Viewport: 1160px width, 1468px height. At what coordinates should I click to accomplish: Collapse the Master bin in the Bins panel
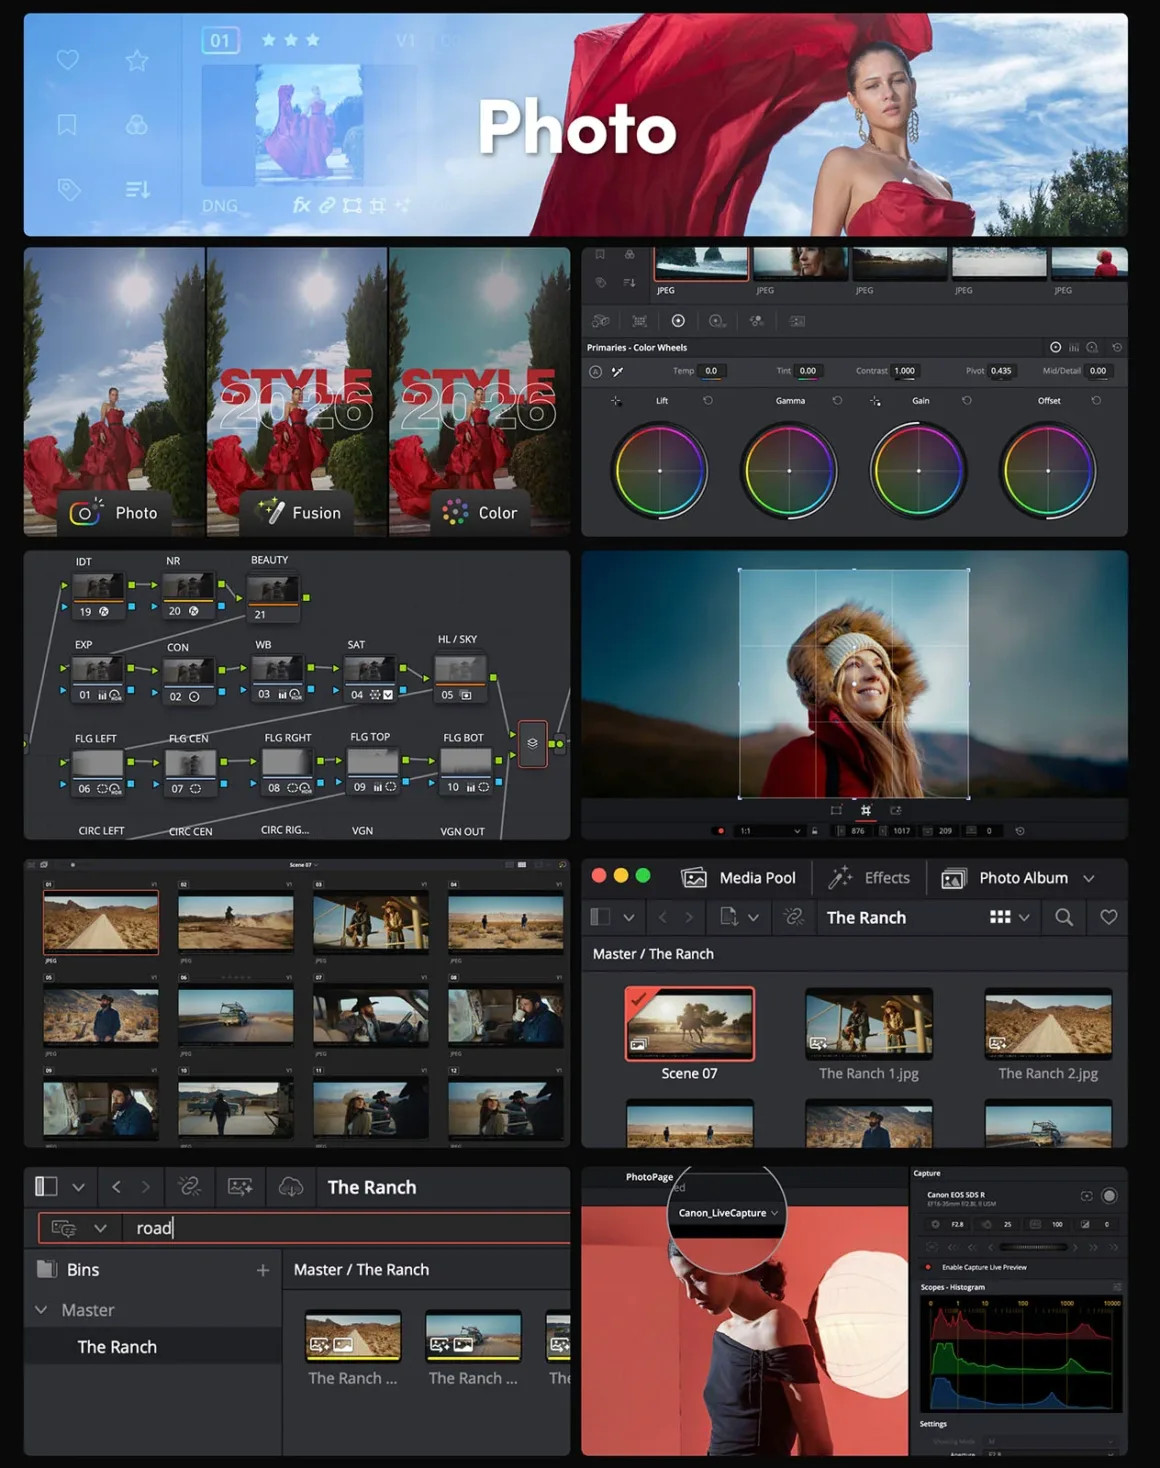tap(42, 1309)
